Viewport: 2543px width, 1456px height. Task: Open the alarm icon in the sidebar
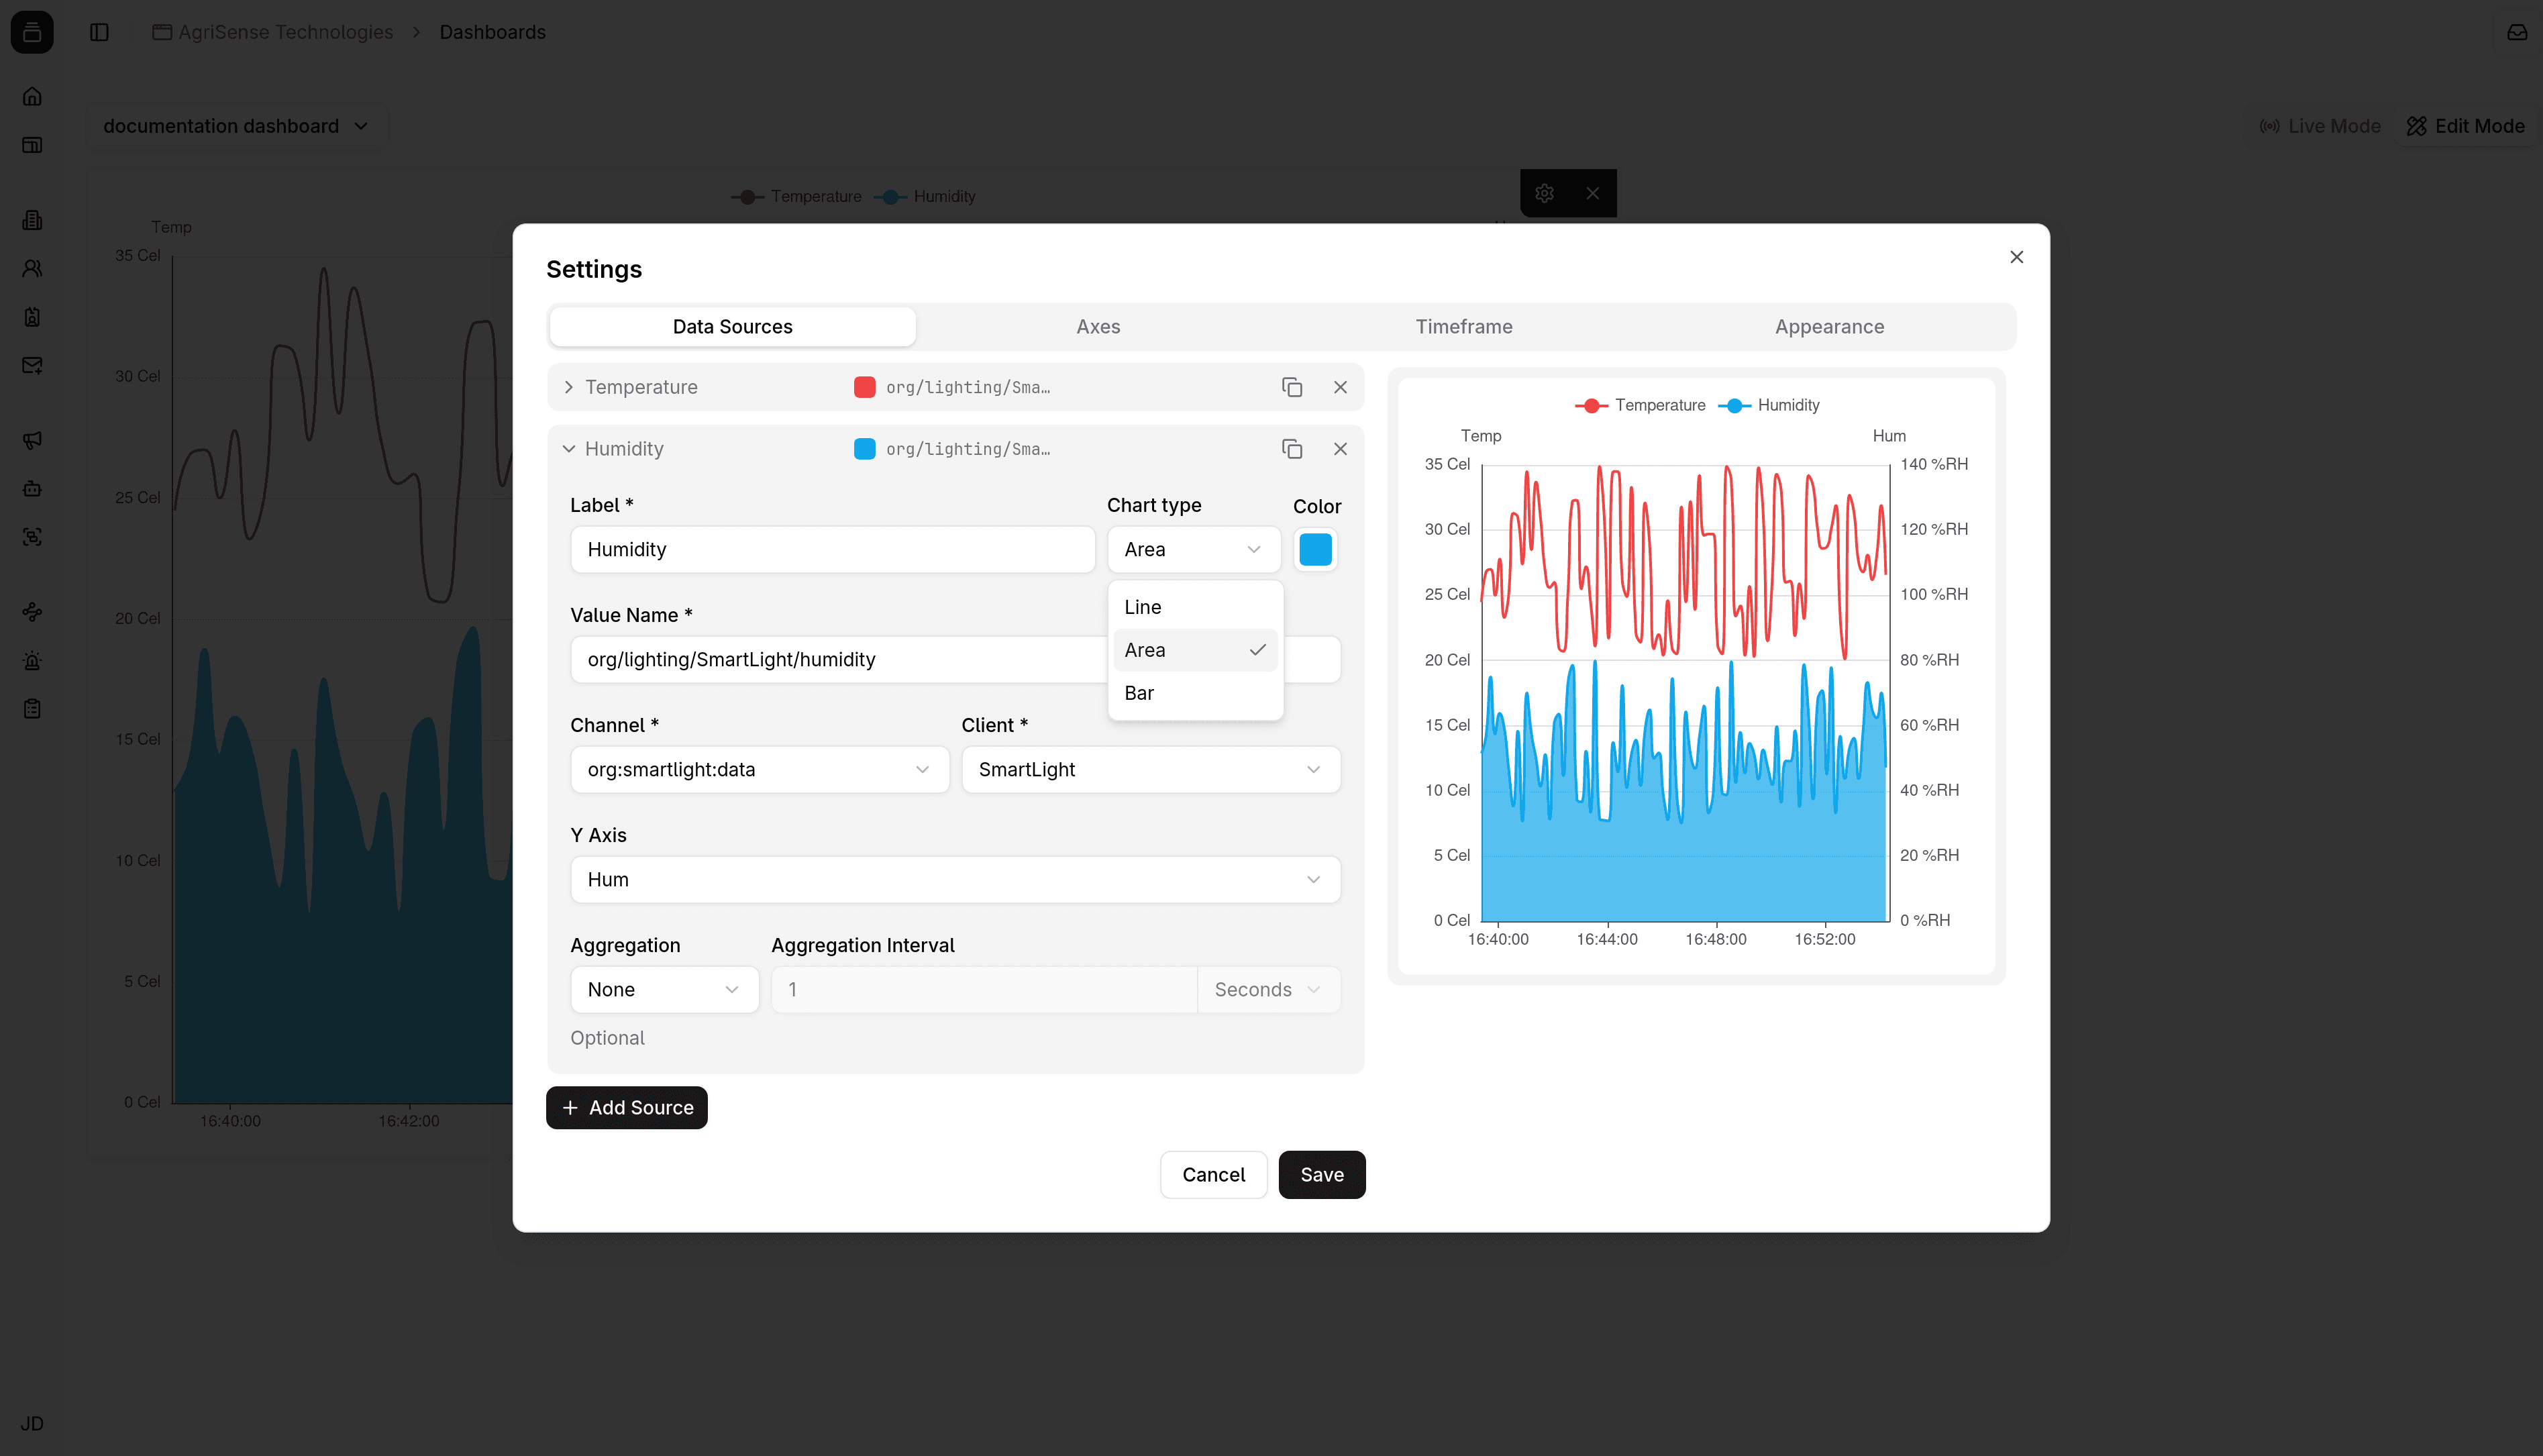(31, 660)
